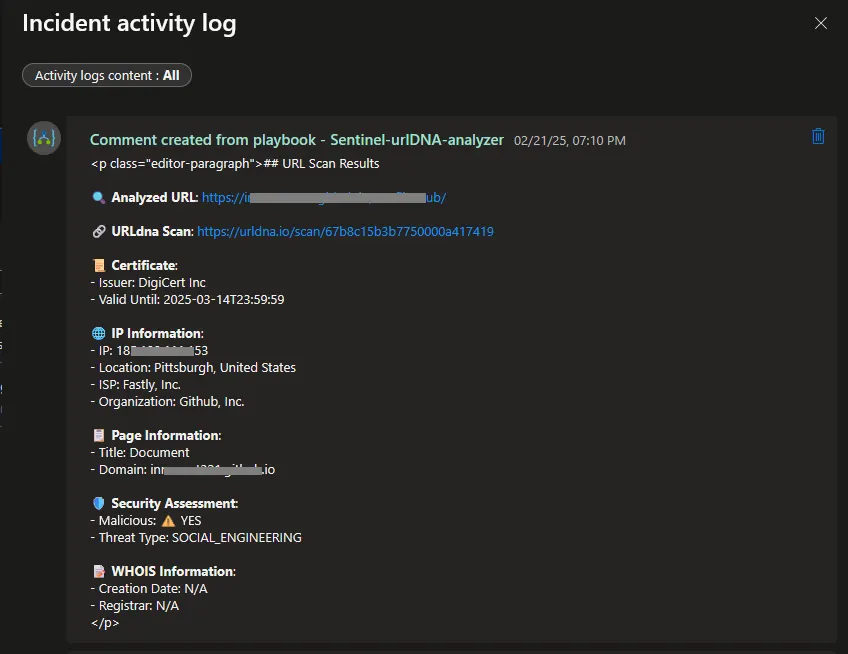Click the magnifying glass icon before Analyzed URL
Viewport: 848px width, 654px height.
(97, 197)
